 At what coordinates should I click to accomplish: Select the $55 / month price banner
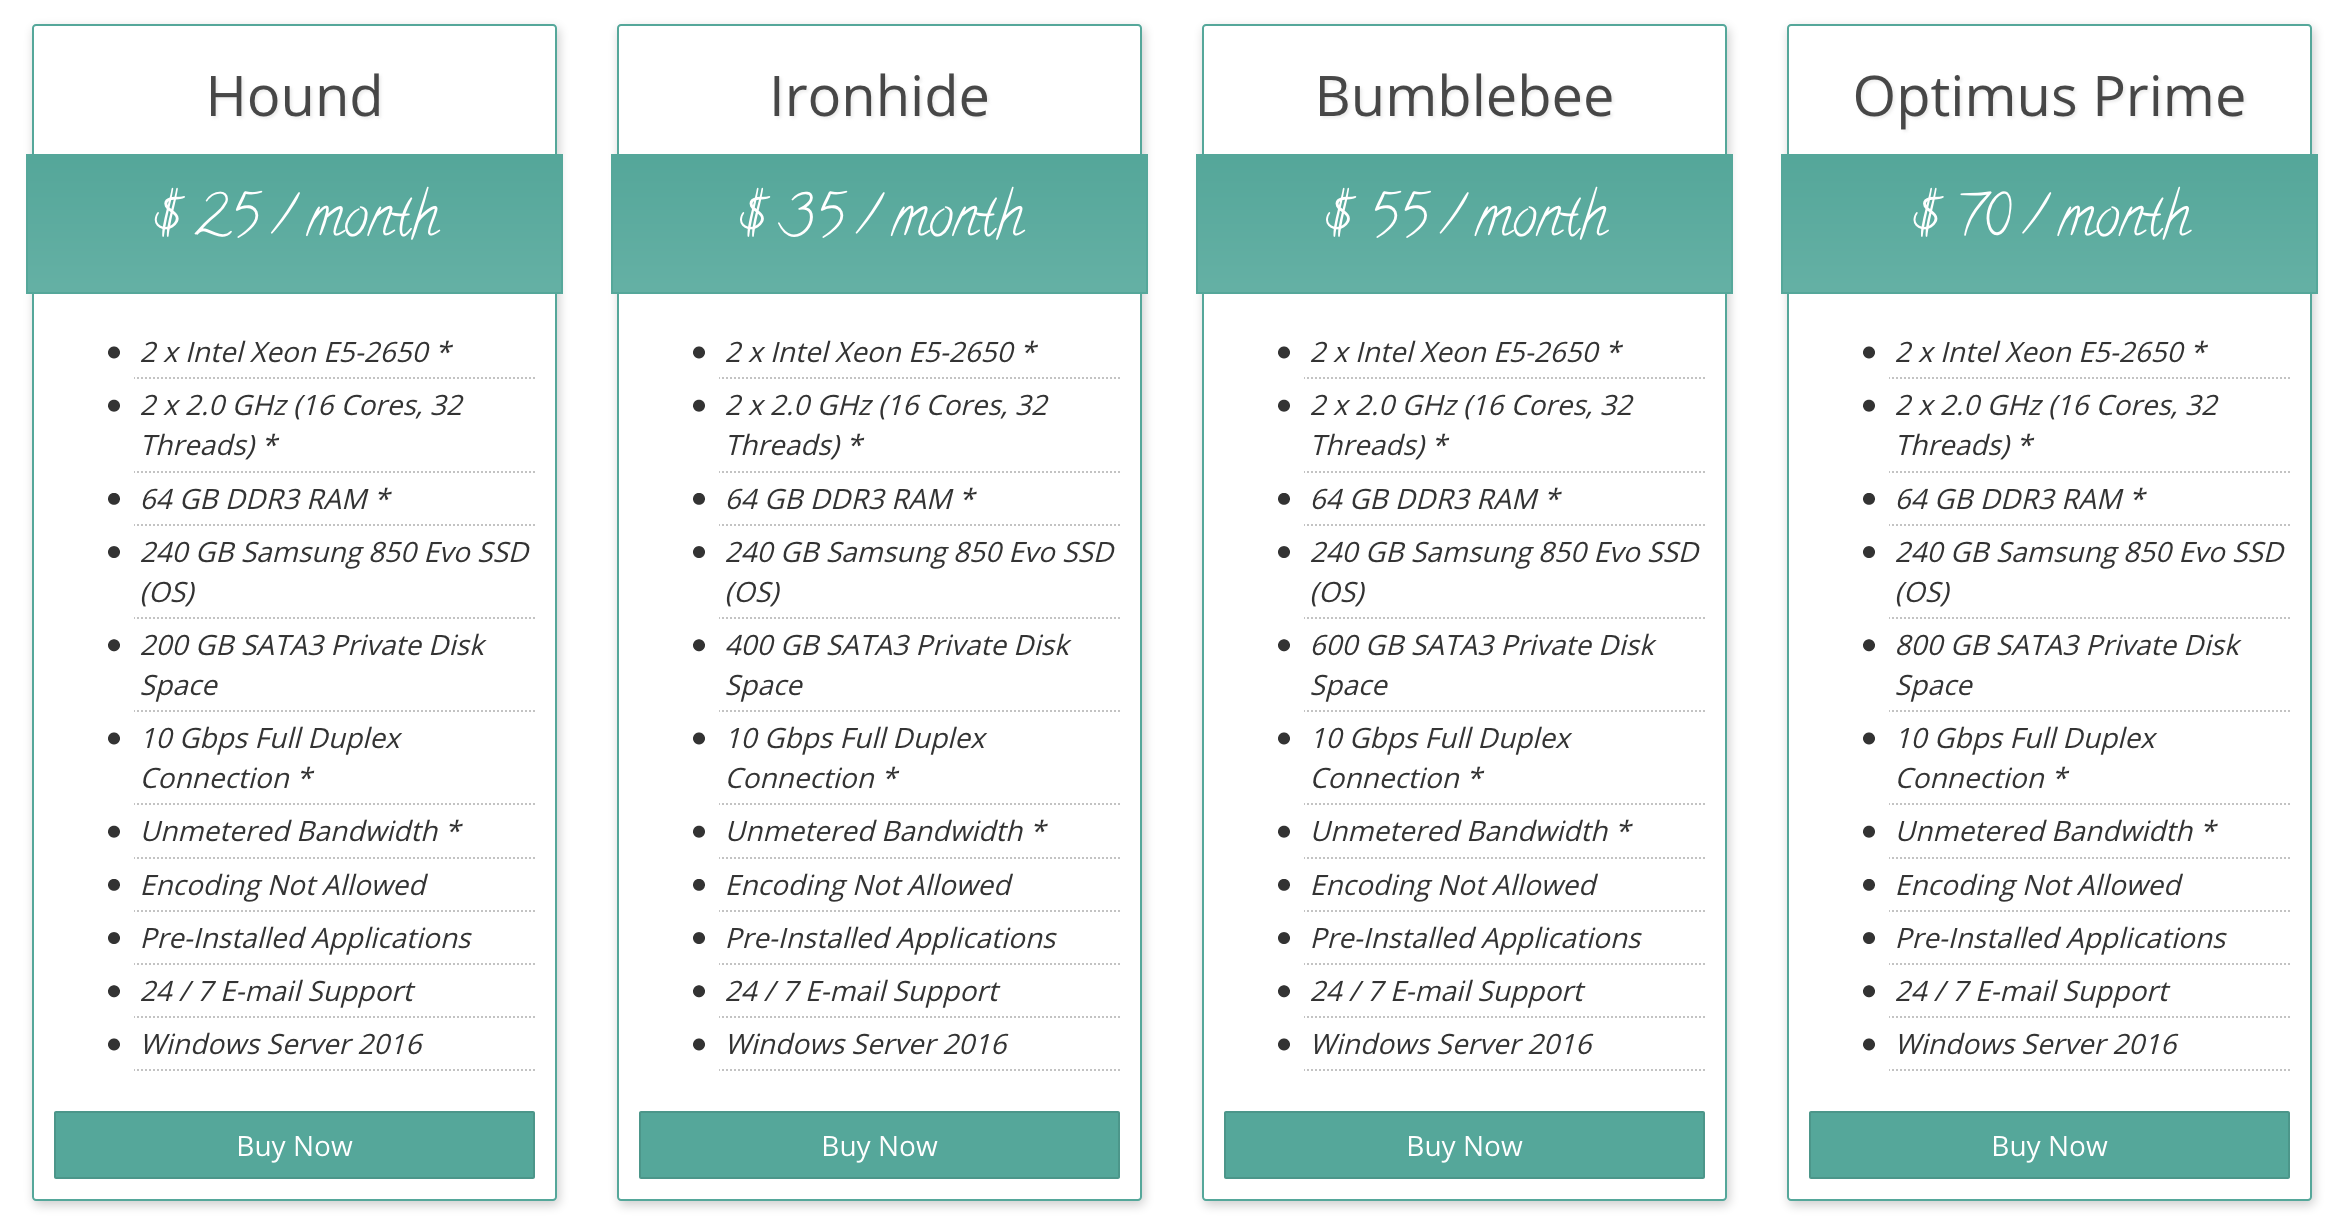(1466, 217)
